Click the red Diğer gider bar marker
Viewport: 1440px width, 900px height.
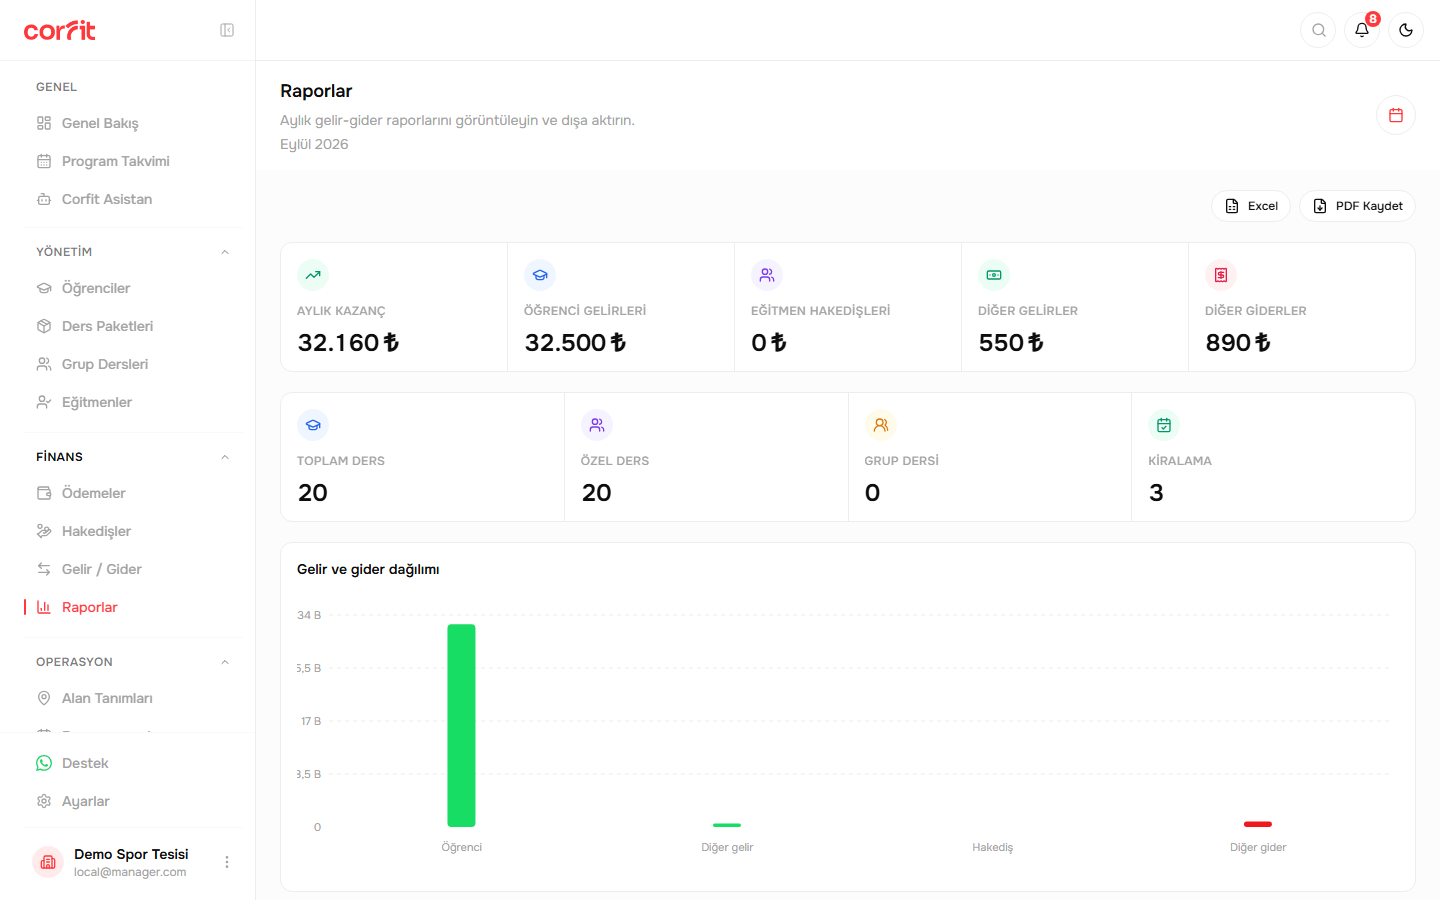tap(1258, 824)
